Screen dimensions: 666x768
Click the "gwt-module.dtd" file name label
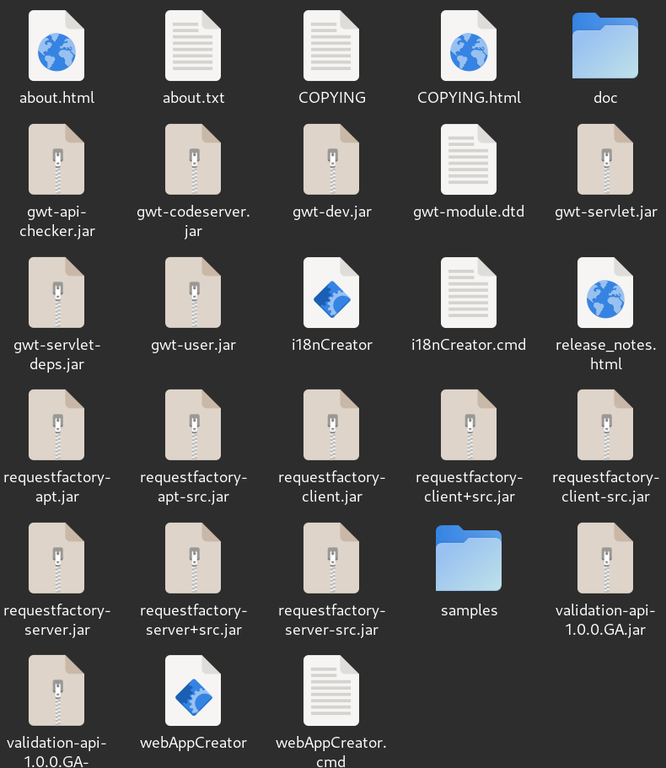click(x=469, y=212)
